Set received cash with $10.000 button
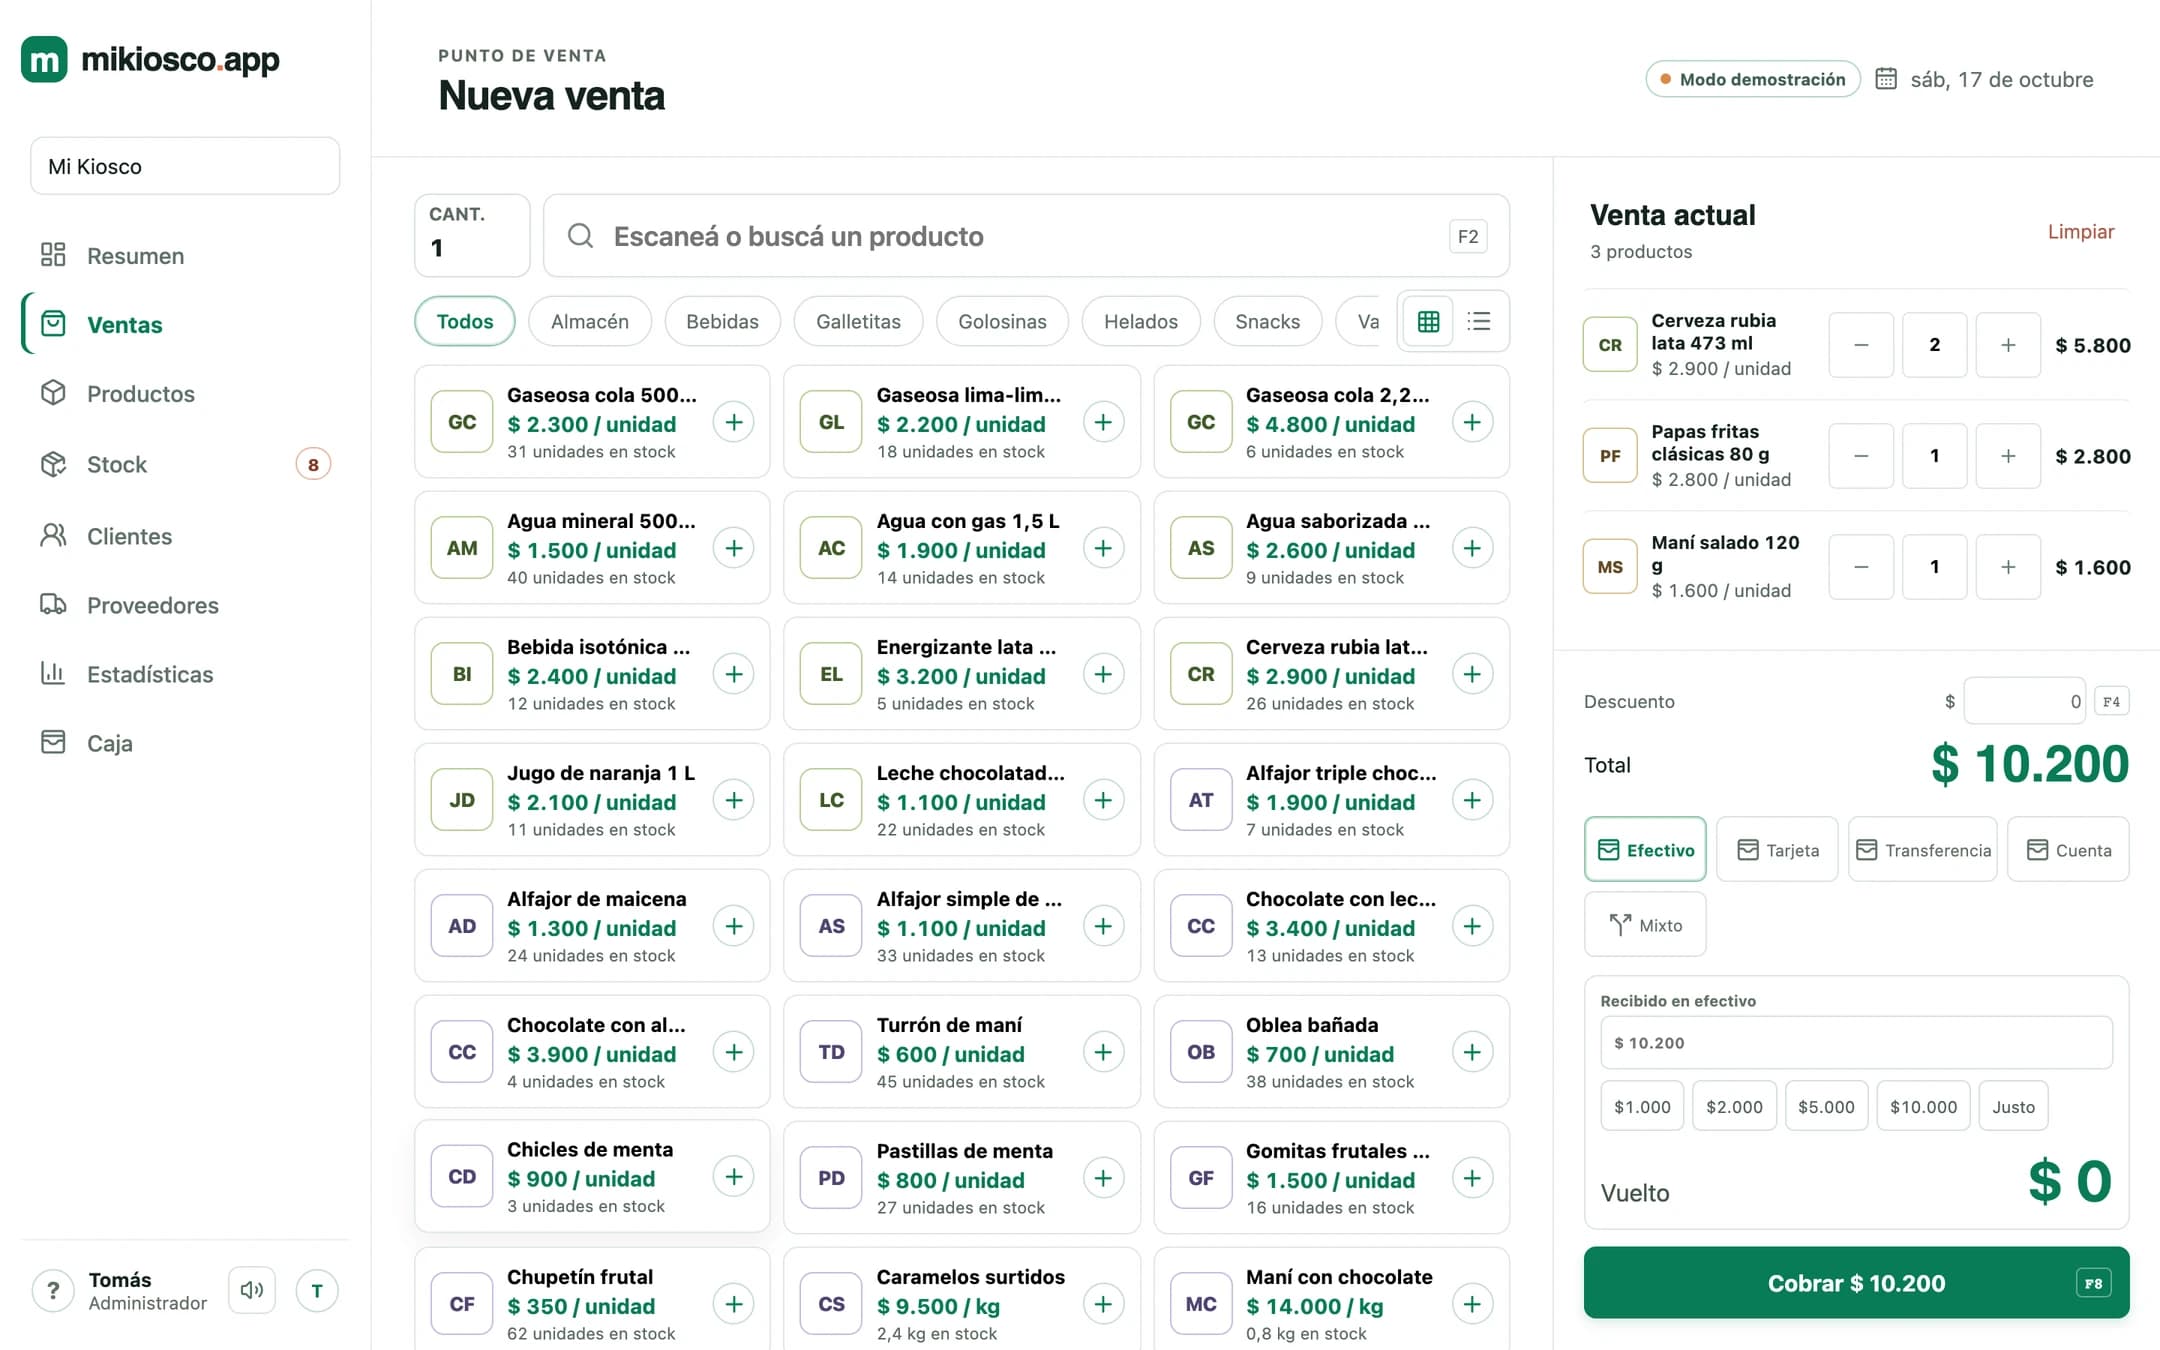 click(1923, 1106)
